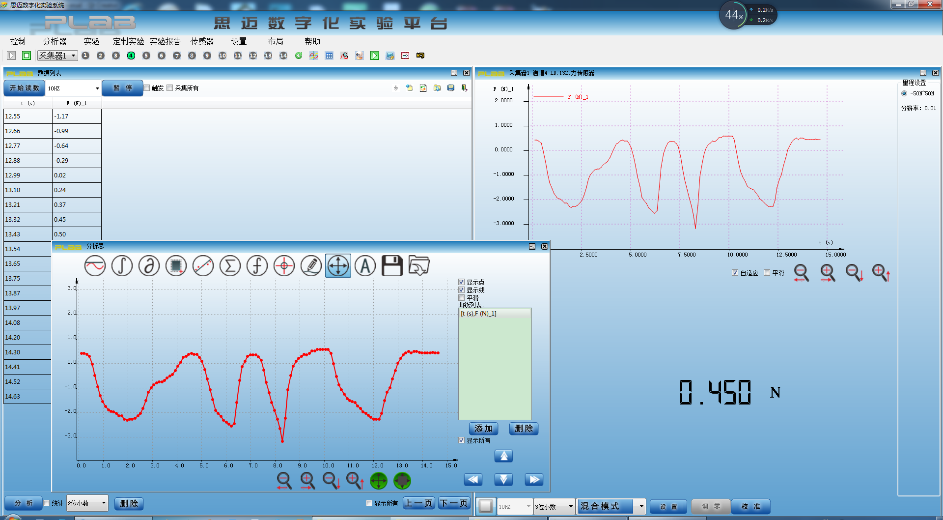This screenshot has width=943, height=520.
Task: Toggle the checkbox below the 添加 button
Action: click(x=462, y=441)
